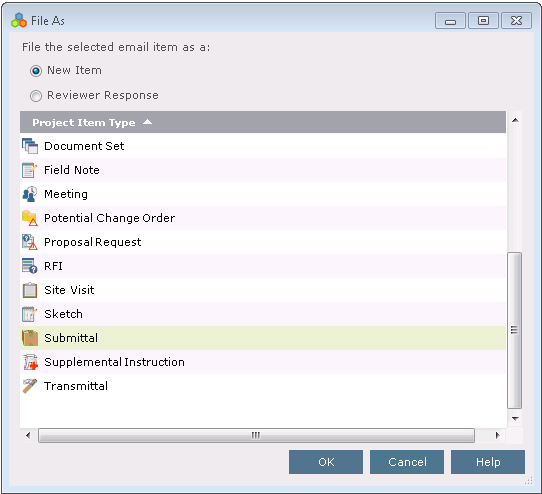Screen dimensions: 542x494
Task: Select the Sketch icon
Action: tap(30, 314)
